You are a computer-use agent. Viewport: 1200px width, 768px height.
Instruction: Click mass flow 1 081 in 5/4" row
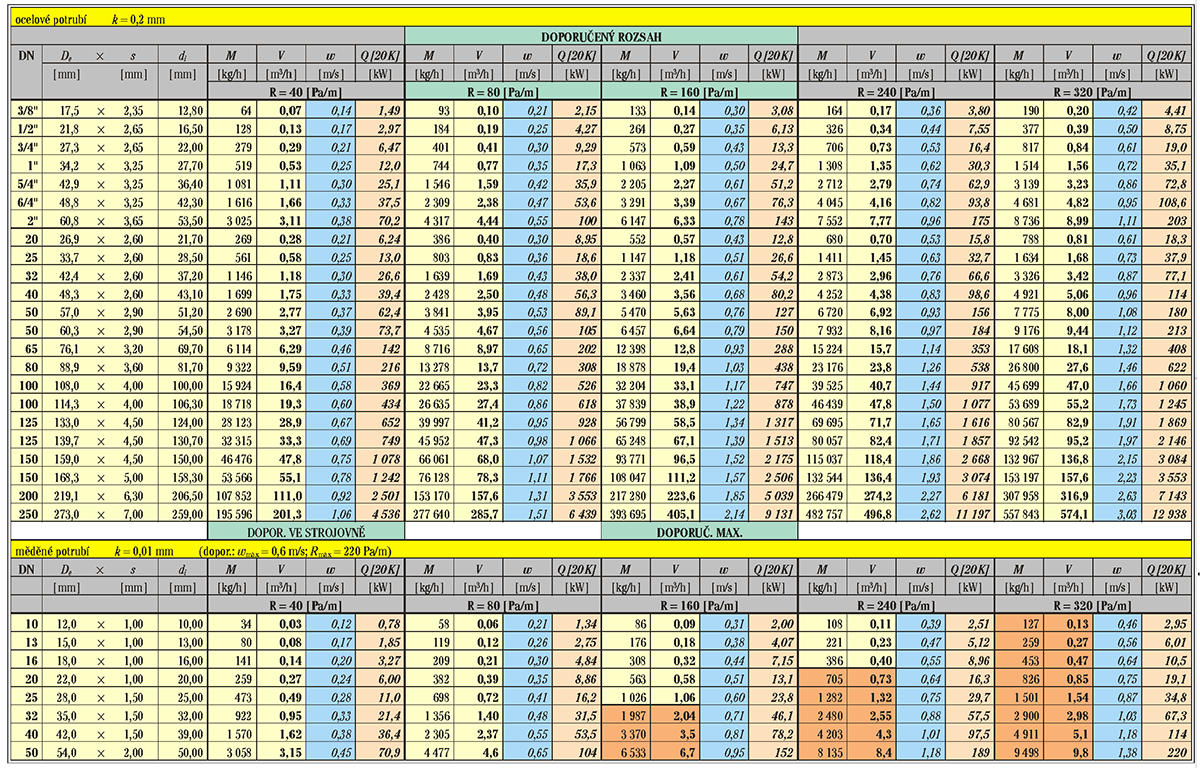coord(233,181)
